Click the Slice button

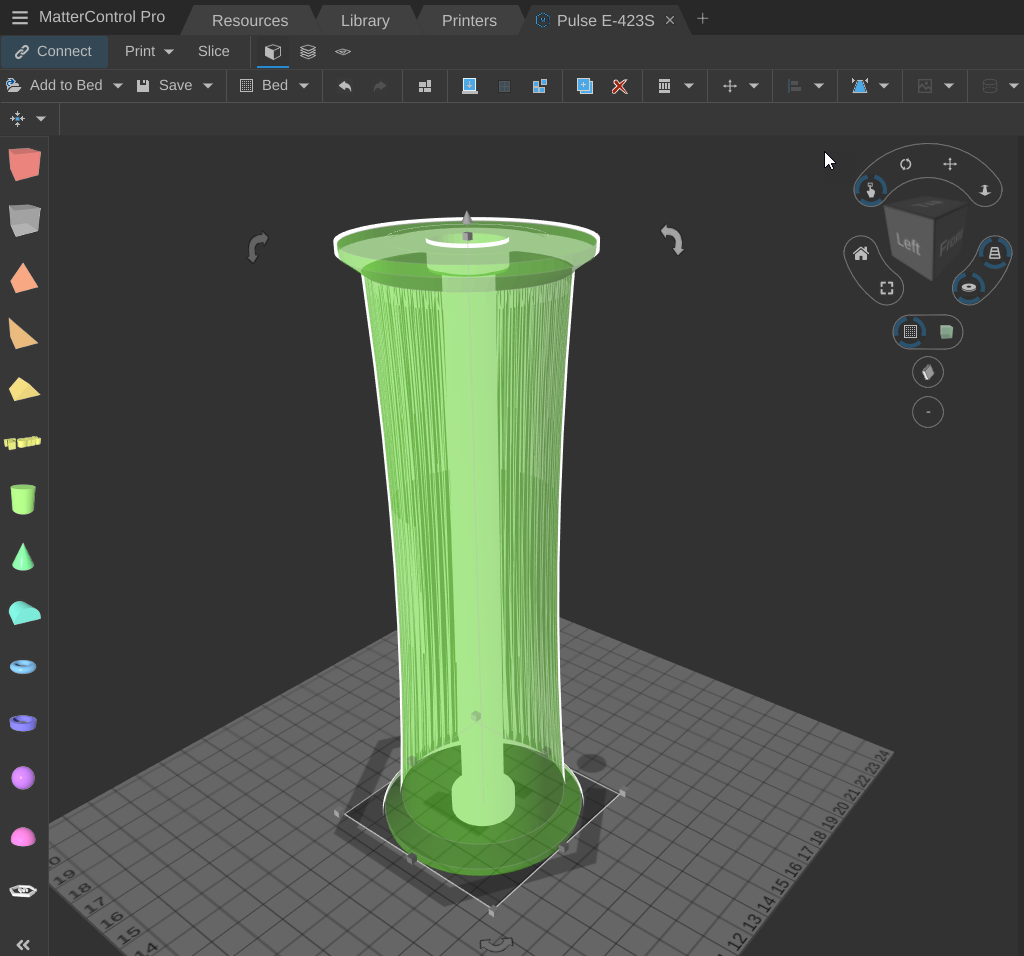click(x=214, y=52)
